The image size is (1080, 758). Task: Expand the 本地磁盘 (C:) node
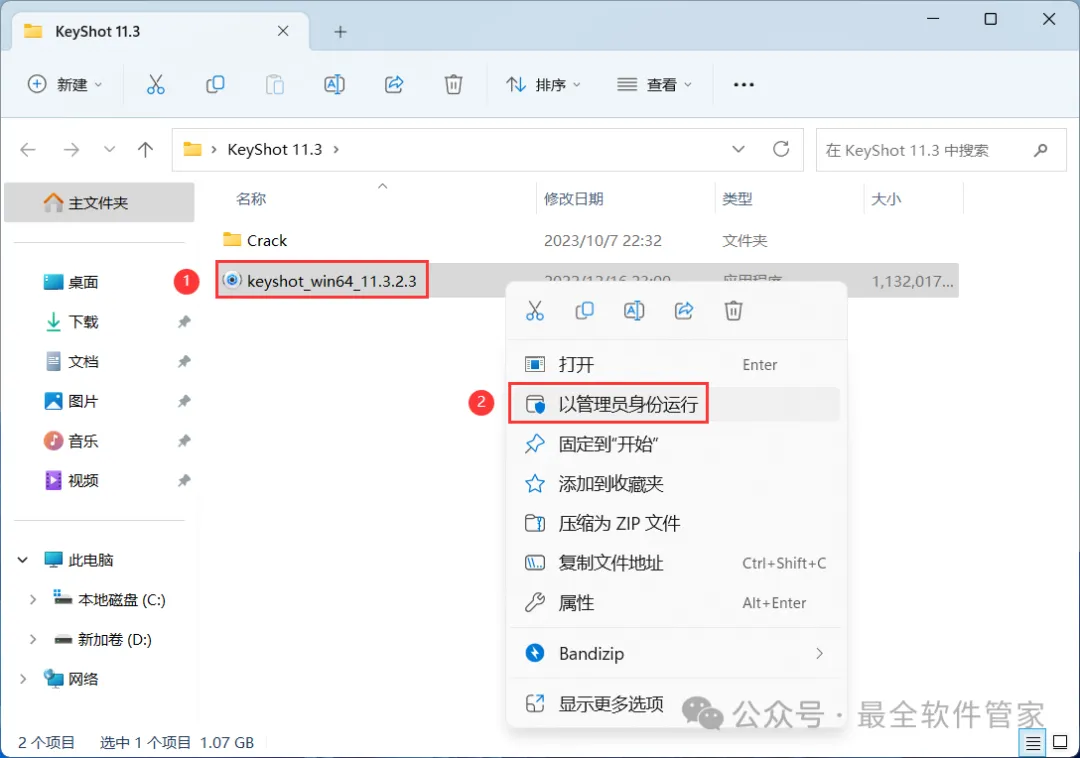(x=32, y=600)
